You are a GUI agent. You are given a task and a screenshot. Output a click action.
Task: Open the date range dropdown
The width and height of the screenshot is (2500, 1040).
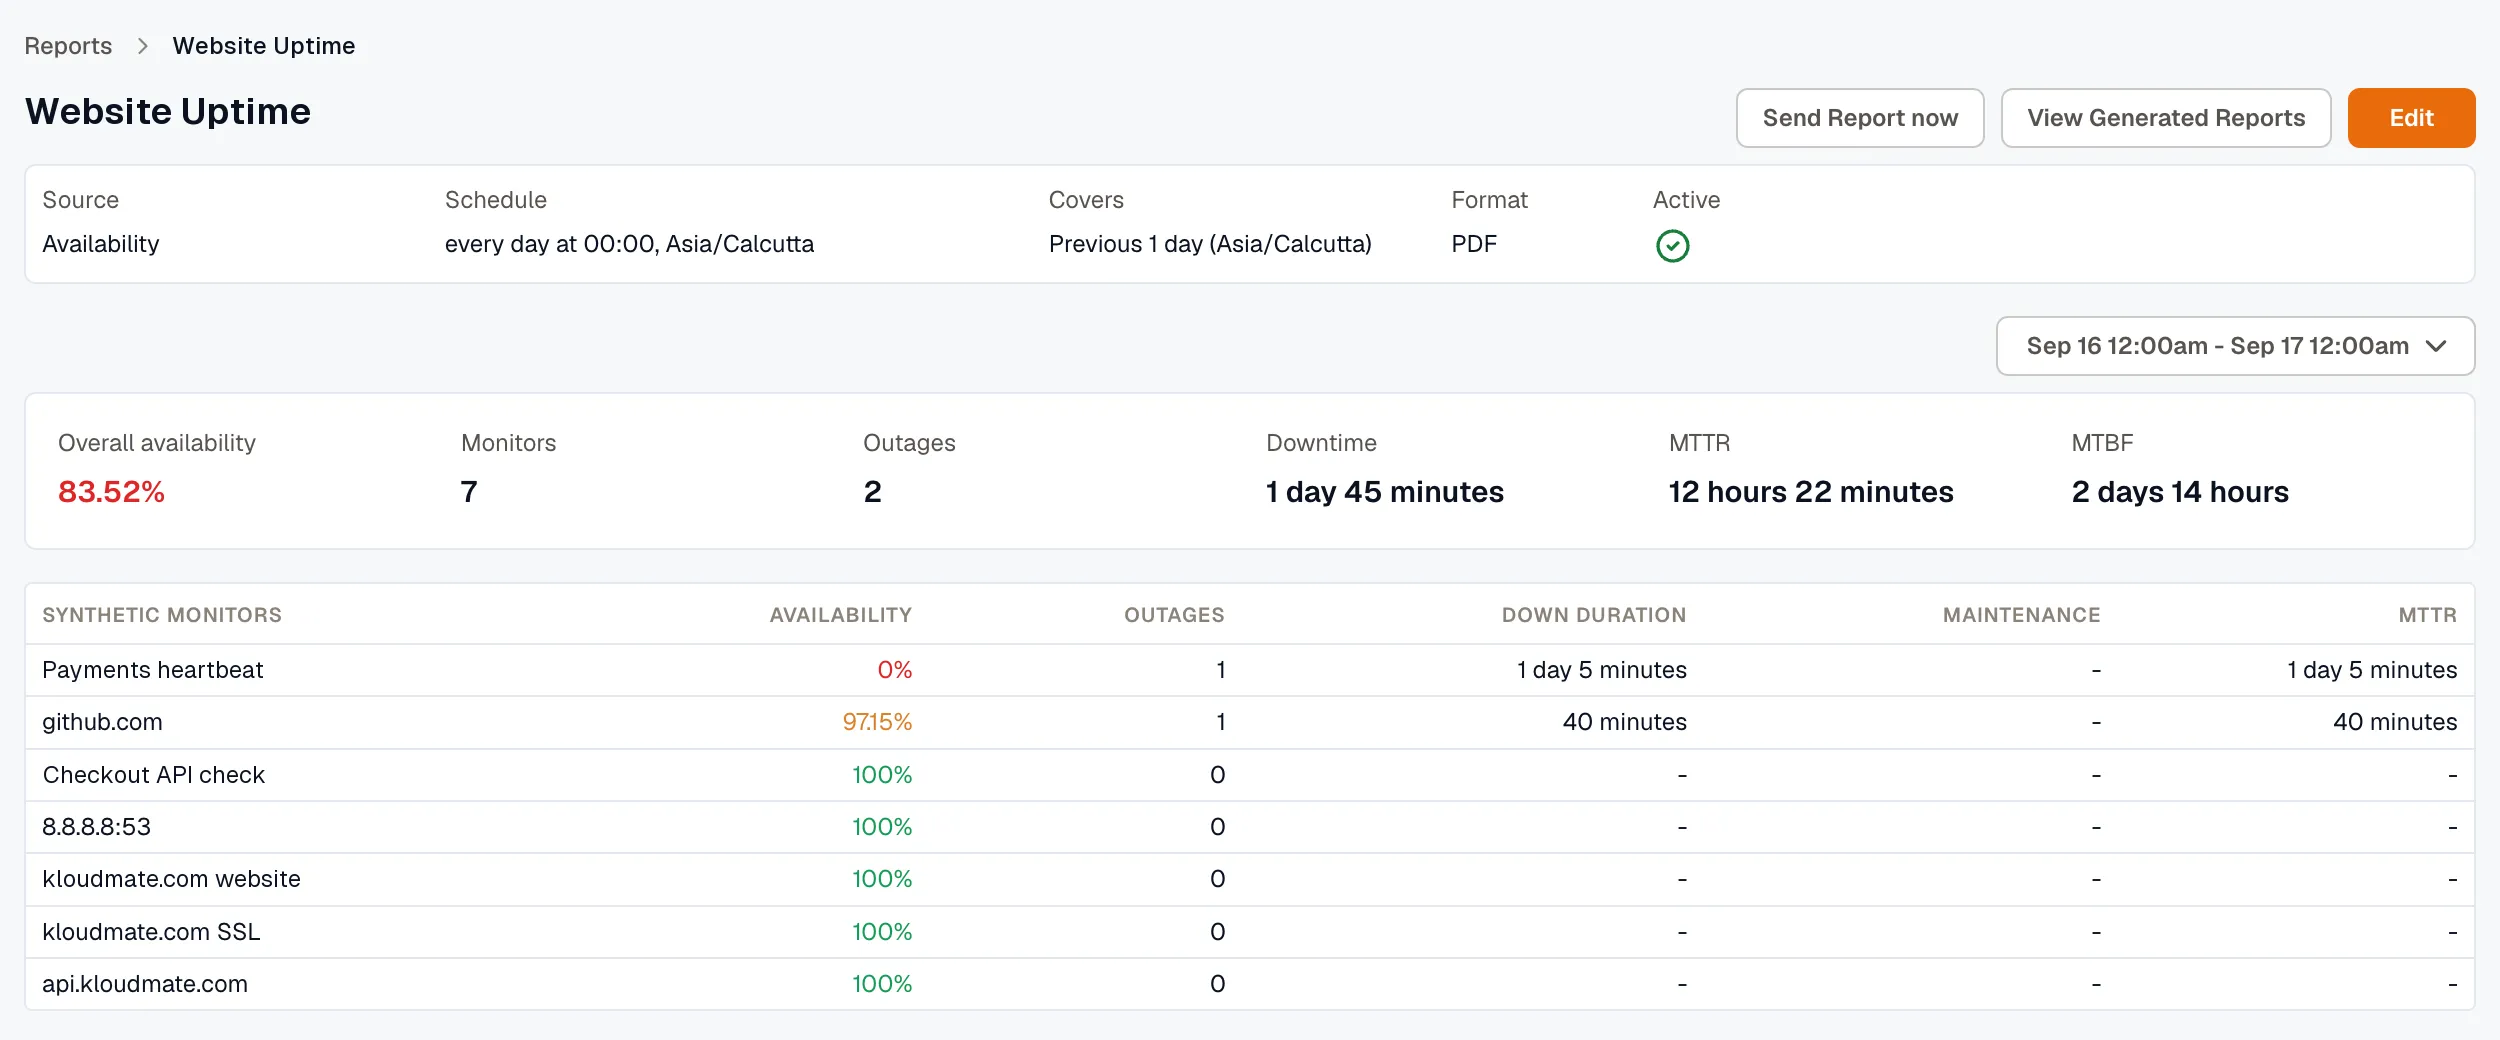(x=2235, y=346)
